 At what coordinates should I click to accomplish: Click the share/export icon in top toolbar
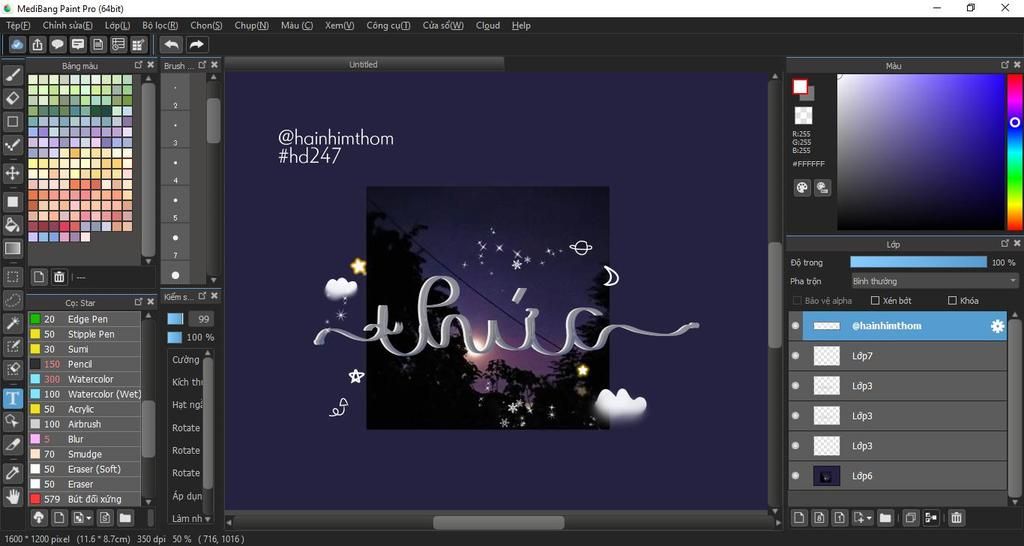point(38,44)
